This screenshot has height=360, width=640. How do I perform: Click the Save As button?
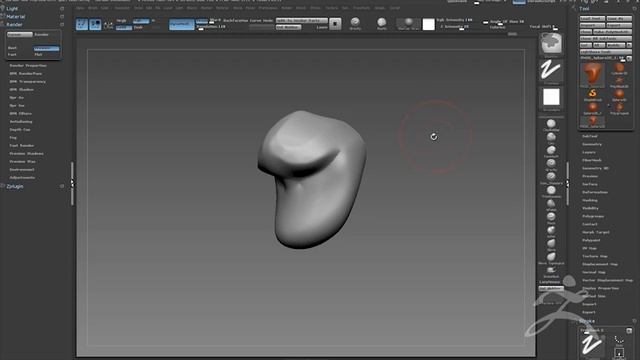(619, 19)
